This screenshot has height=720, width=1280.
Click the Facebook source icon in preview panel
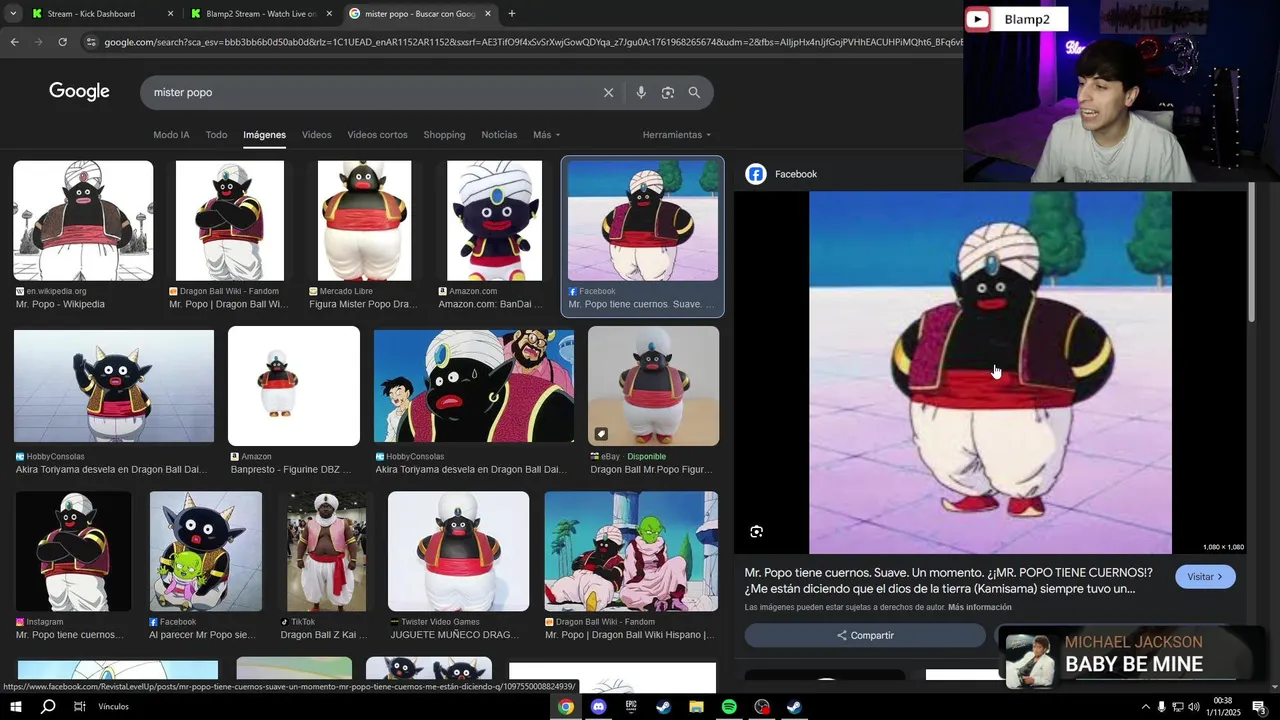[x=756, y=174]
